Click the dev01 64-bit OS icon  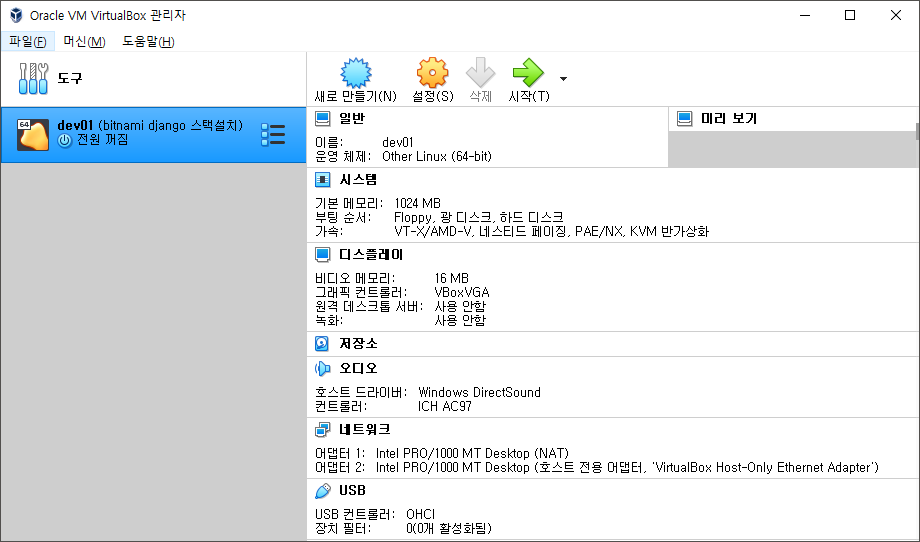(x=32, y=135)
